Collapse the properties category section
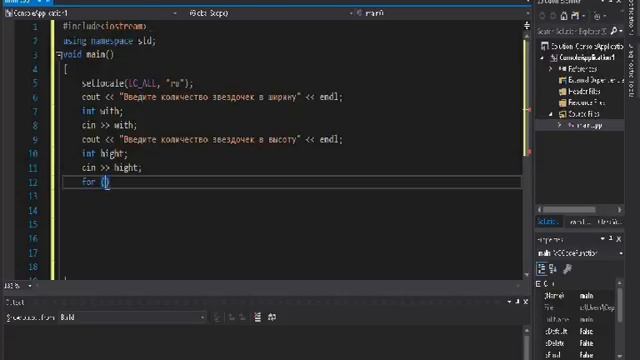Viewport: 640px width, 360px height. point(538,284)
